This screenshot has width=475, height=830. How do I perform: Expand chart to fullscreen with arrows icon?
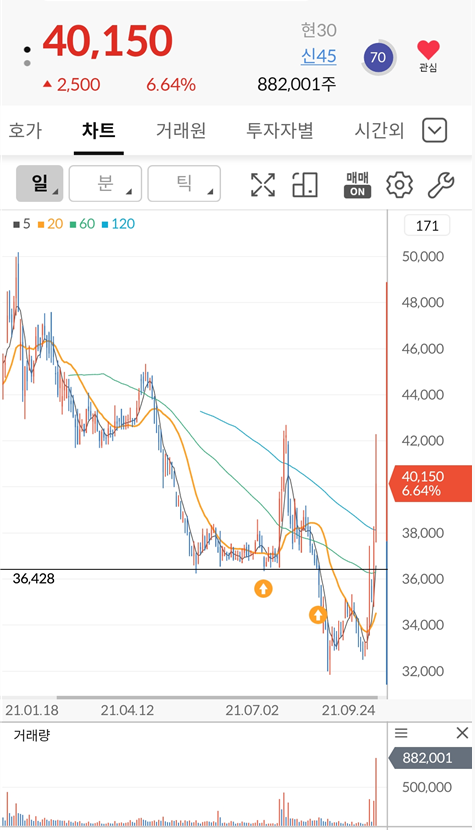pyautogui.click(x=263, y=185)
